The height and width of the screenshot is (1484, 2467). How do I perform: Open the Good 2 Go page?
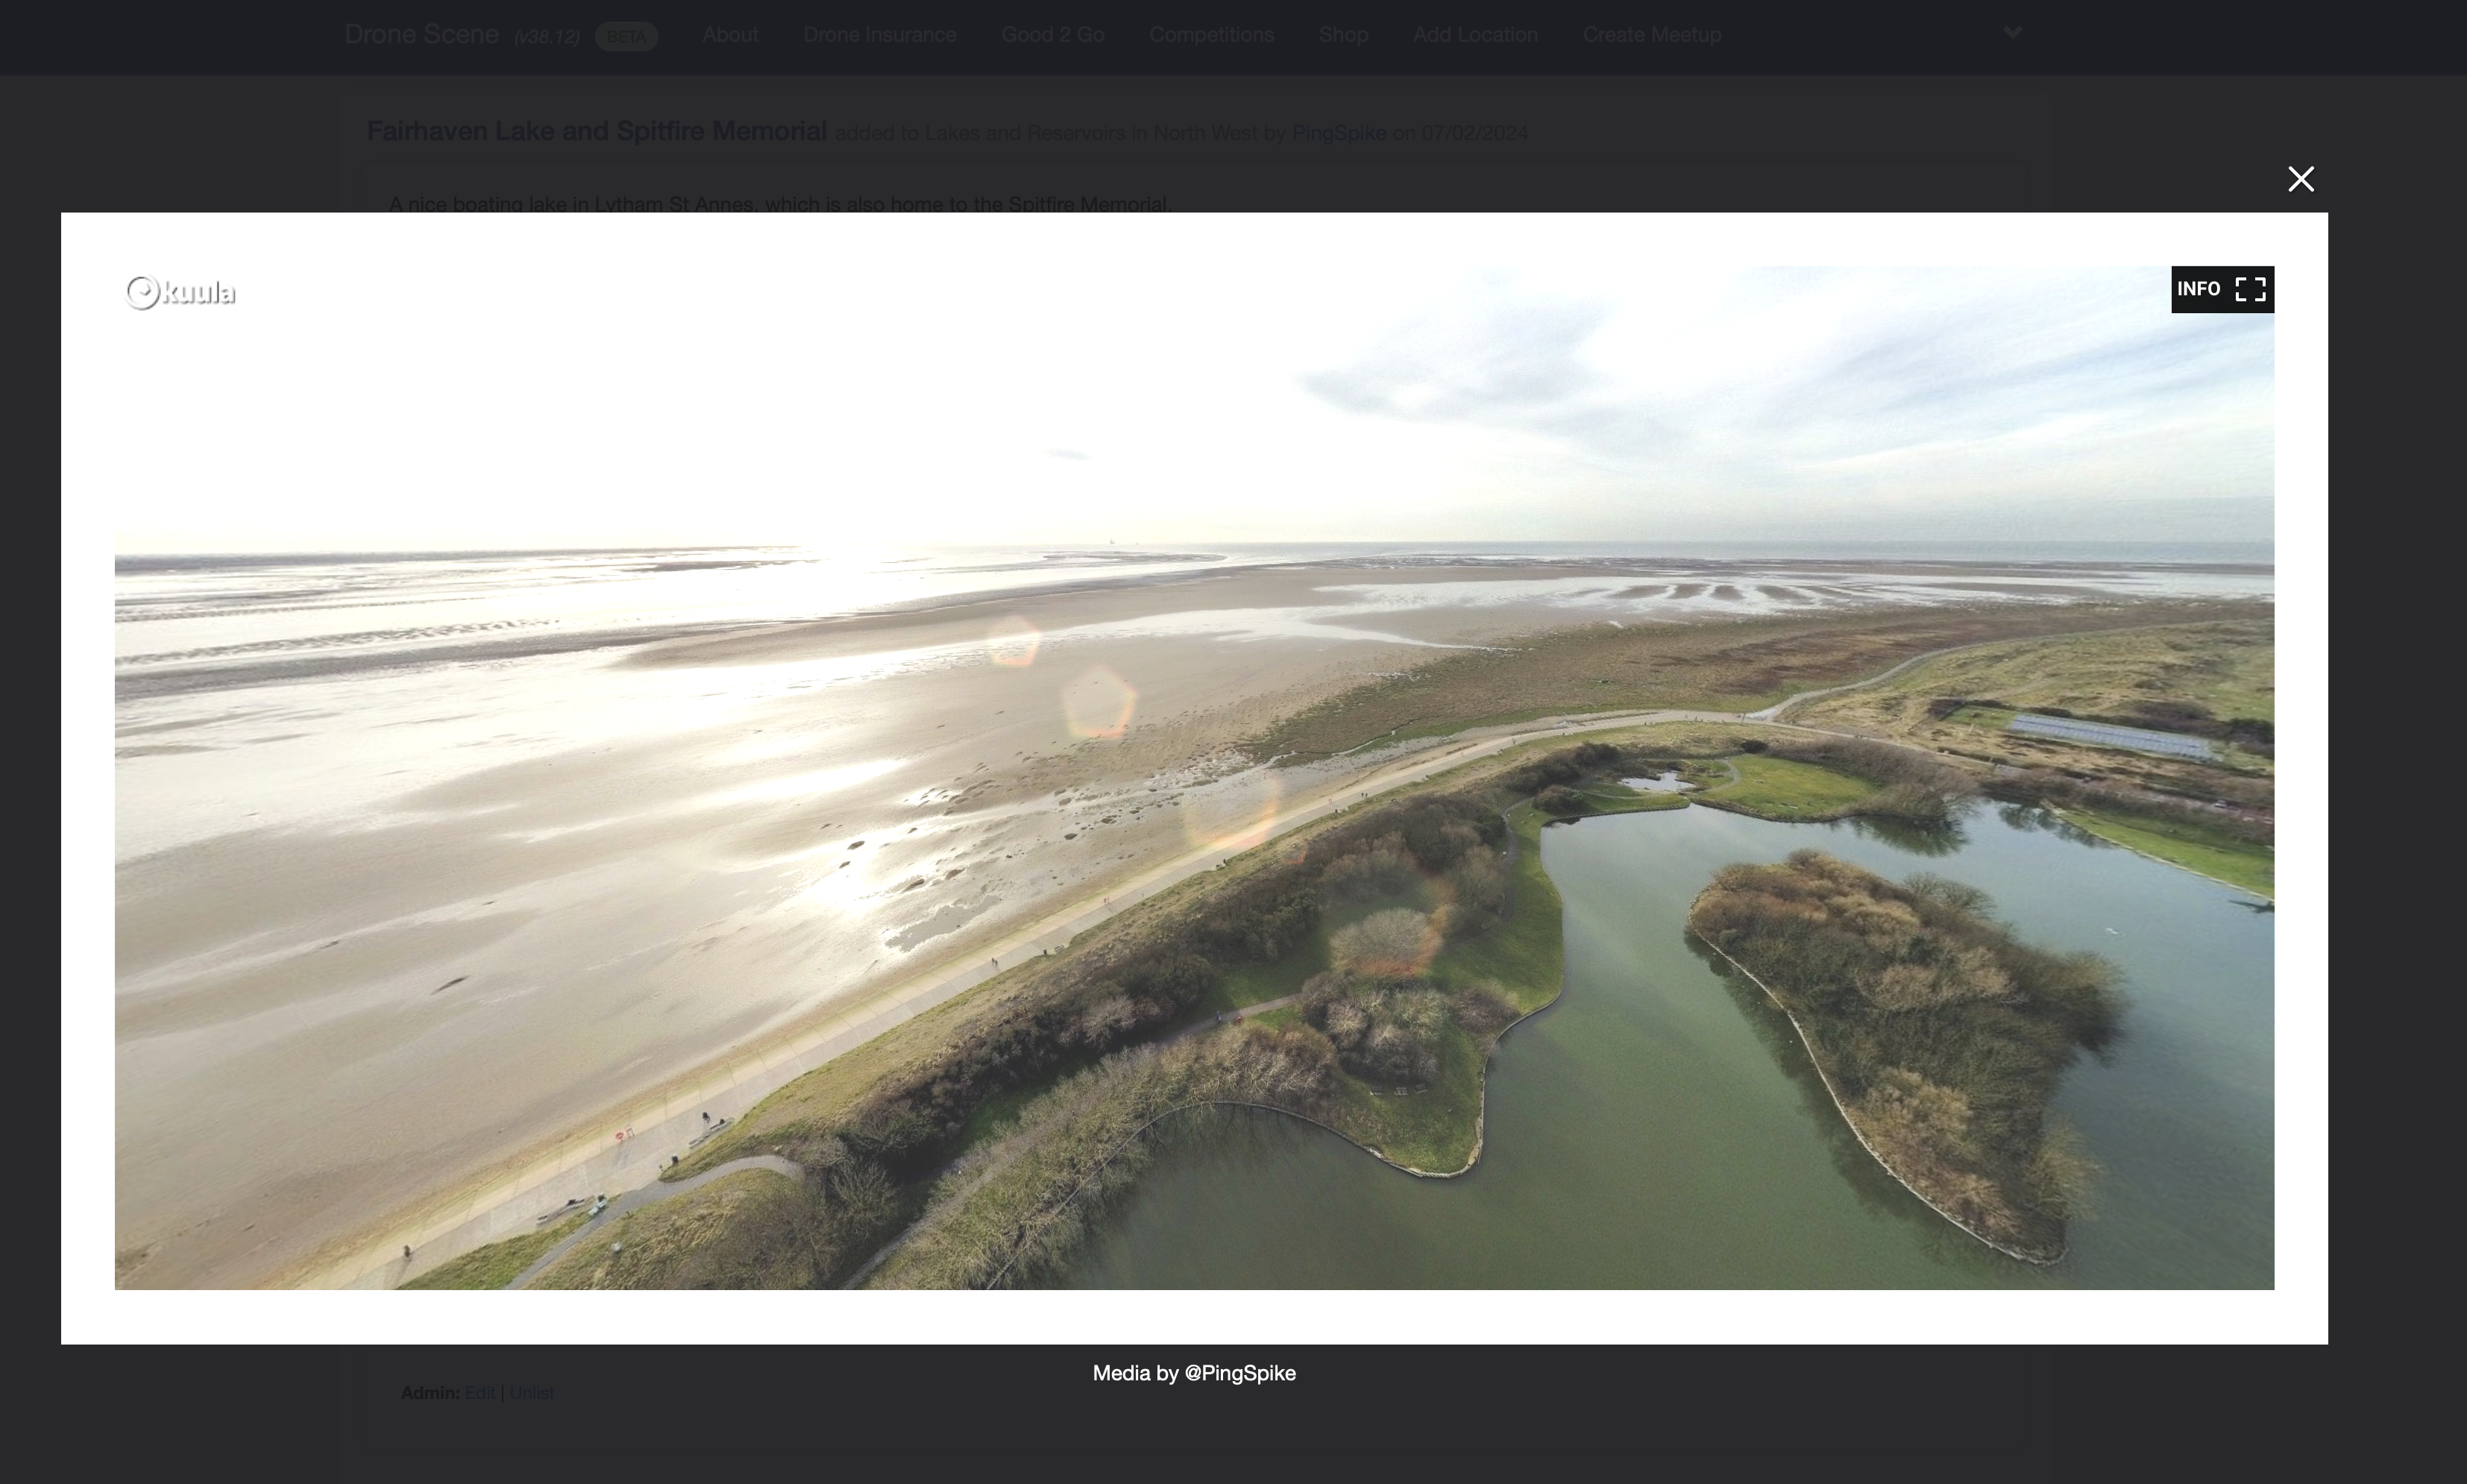(1052, 35)
